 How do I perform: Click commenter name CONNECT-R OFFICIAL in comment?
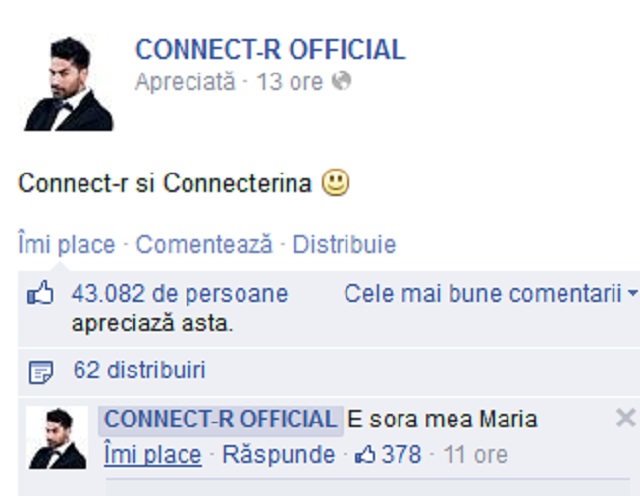point(221,419)
